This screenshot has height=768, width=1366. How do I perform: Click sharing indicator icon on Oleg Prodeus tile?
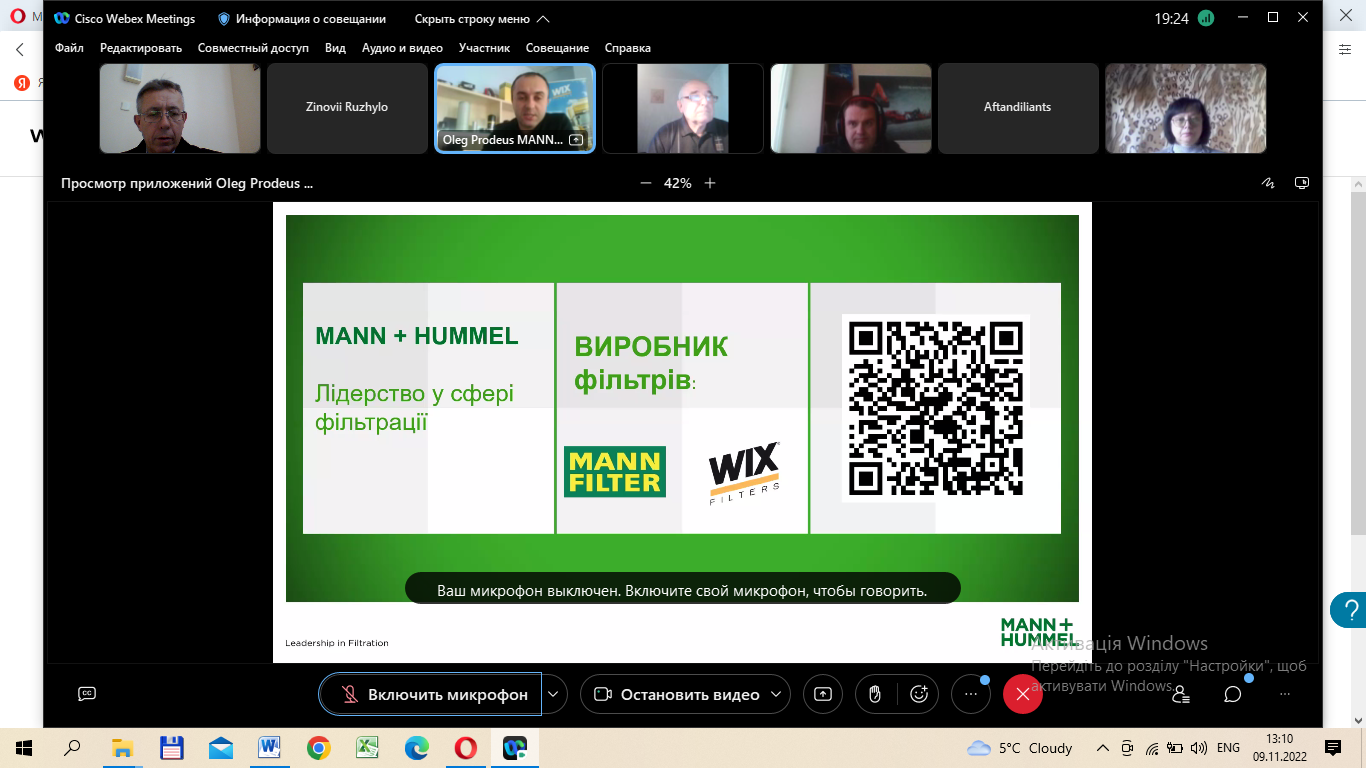click(576, 141)
